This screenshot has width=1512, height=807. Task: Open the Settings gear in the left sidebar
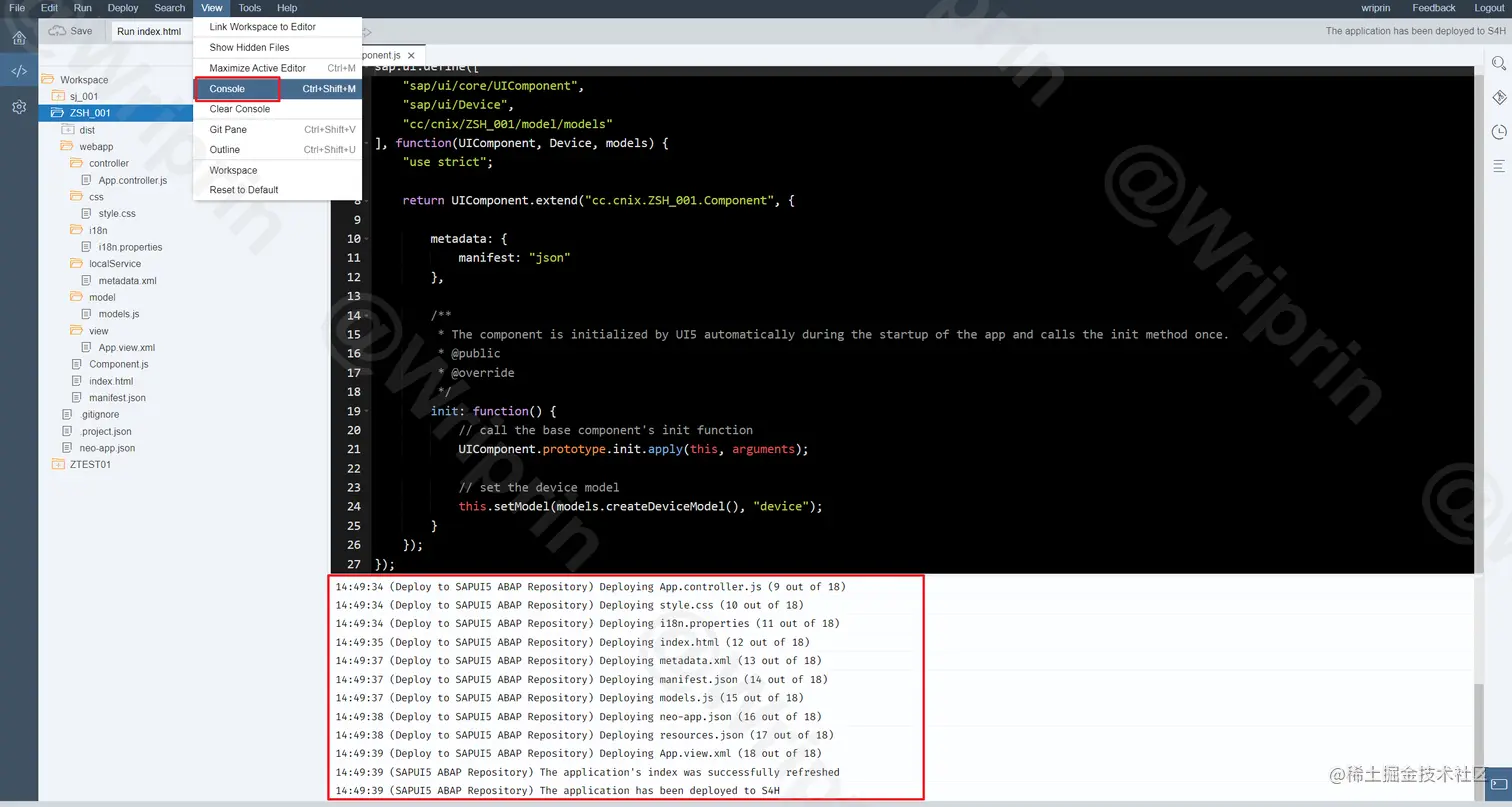18,107
